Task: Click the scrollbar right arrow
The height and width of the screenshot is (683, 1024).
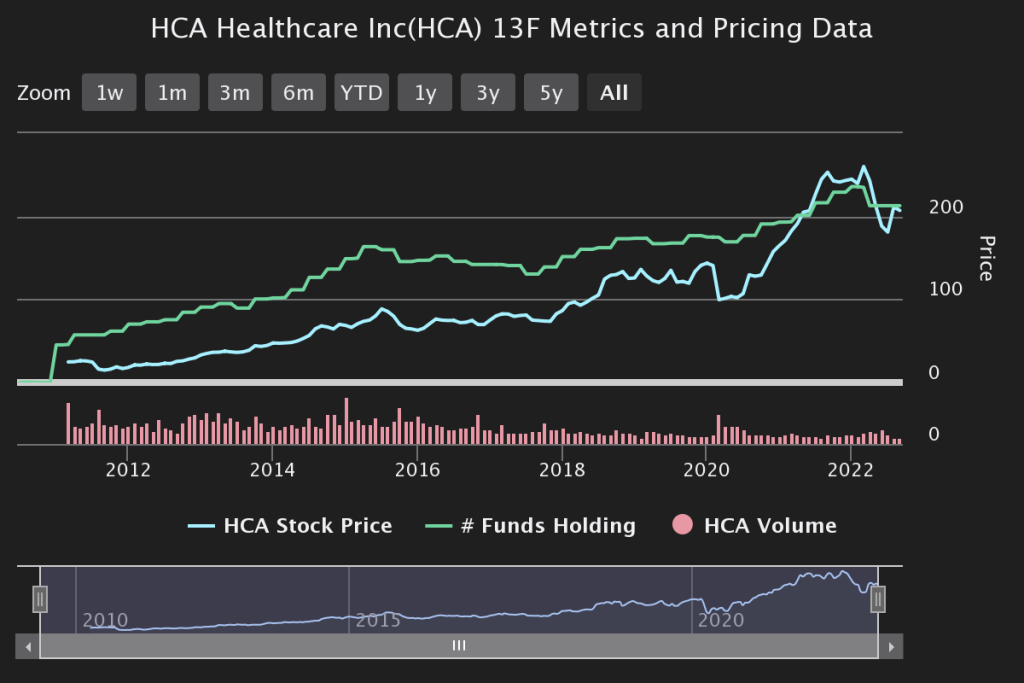Action: tap(891, 646)
